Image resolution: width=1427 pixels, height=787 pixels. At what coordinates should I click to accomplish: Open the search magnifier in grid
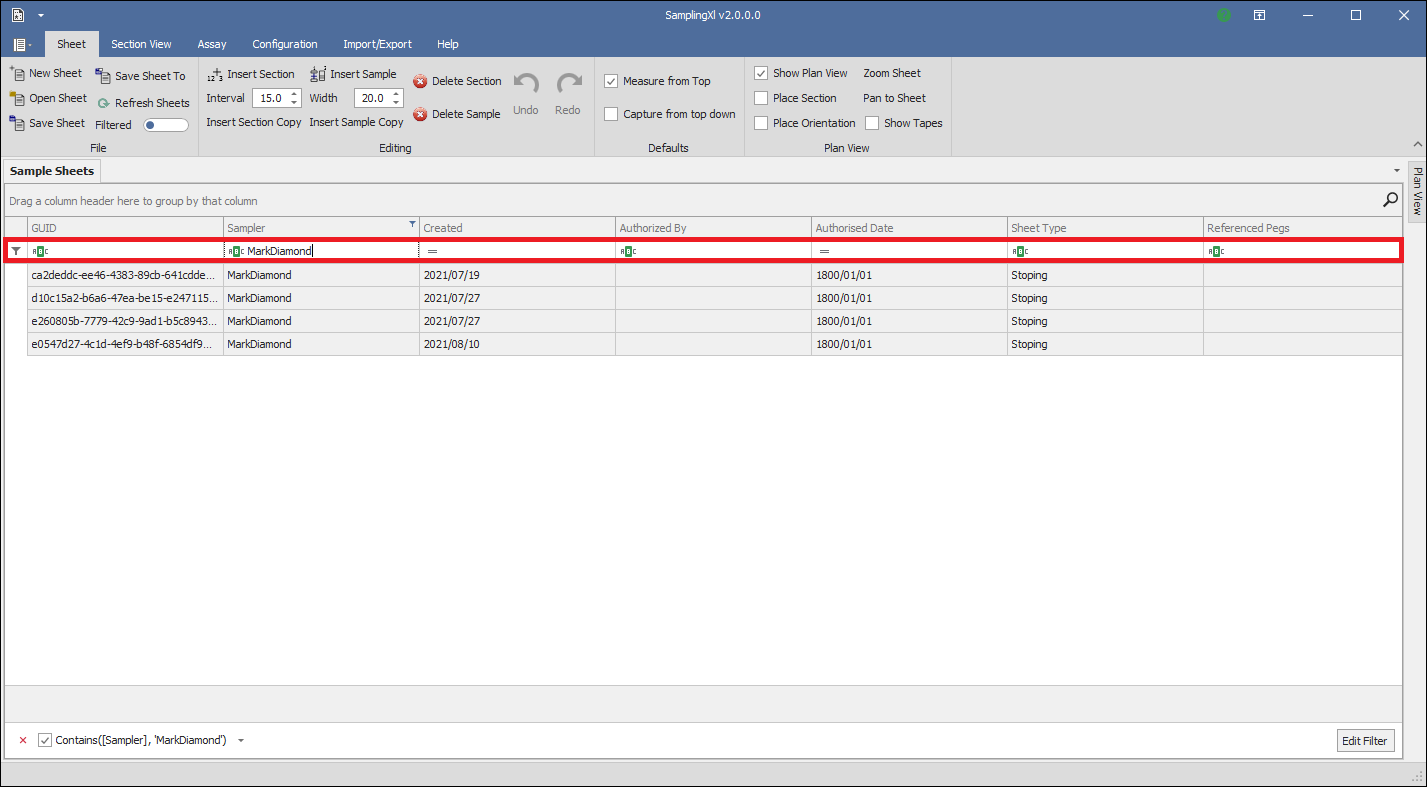pyautogui.click(x=1390, y=200)
